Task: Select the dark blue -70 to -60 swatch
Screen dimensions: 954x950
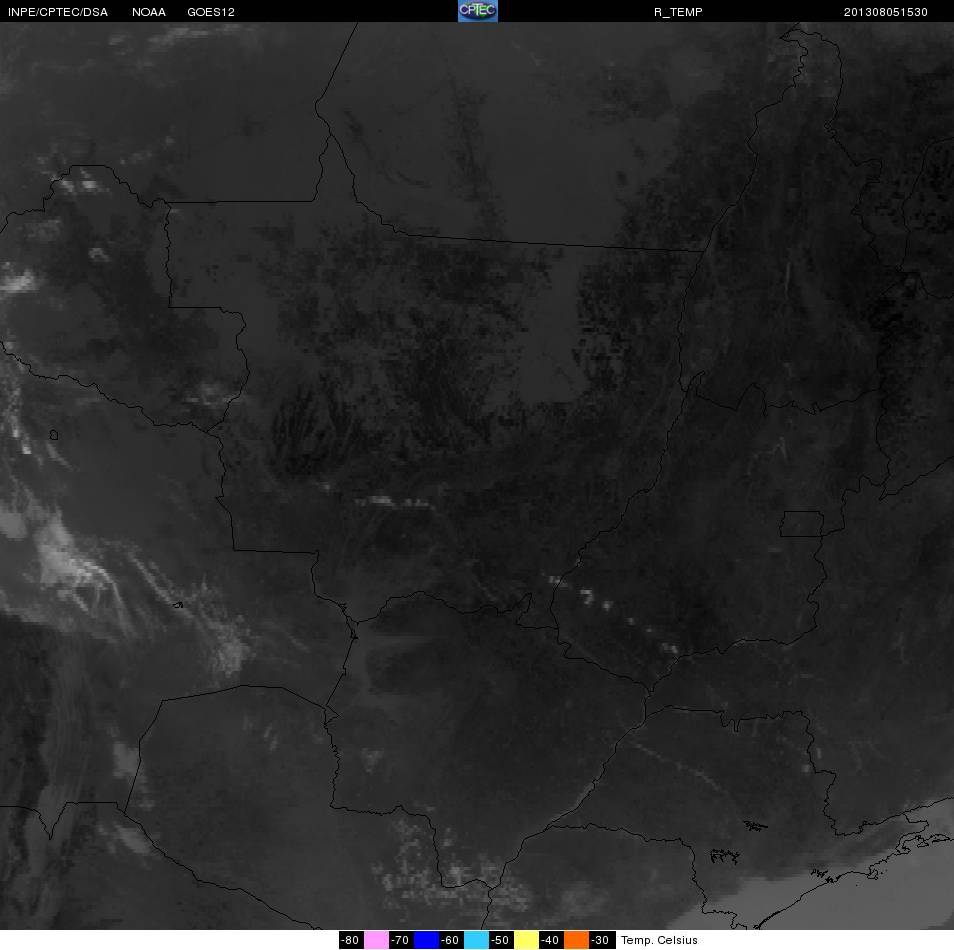Action: [x=427, y=940]
